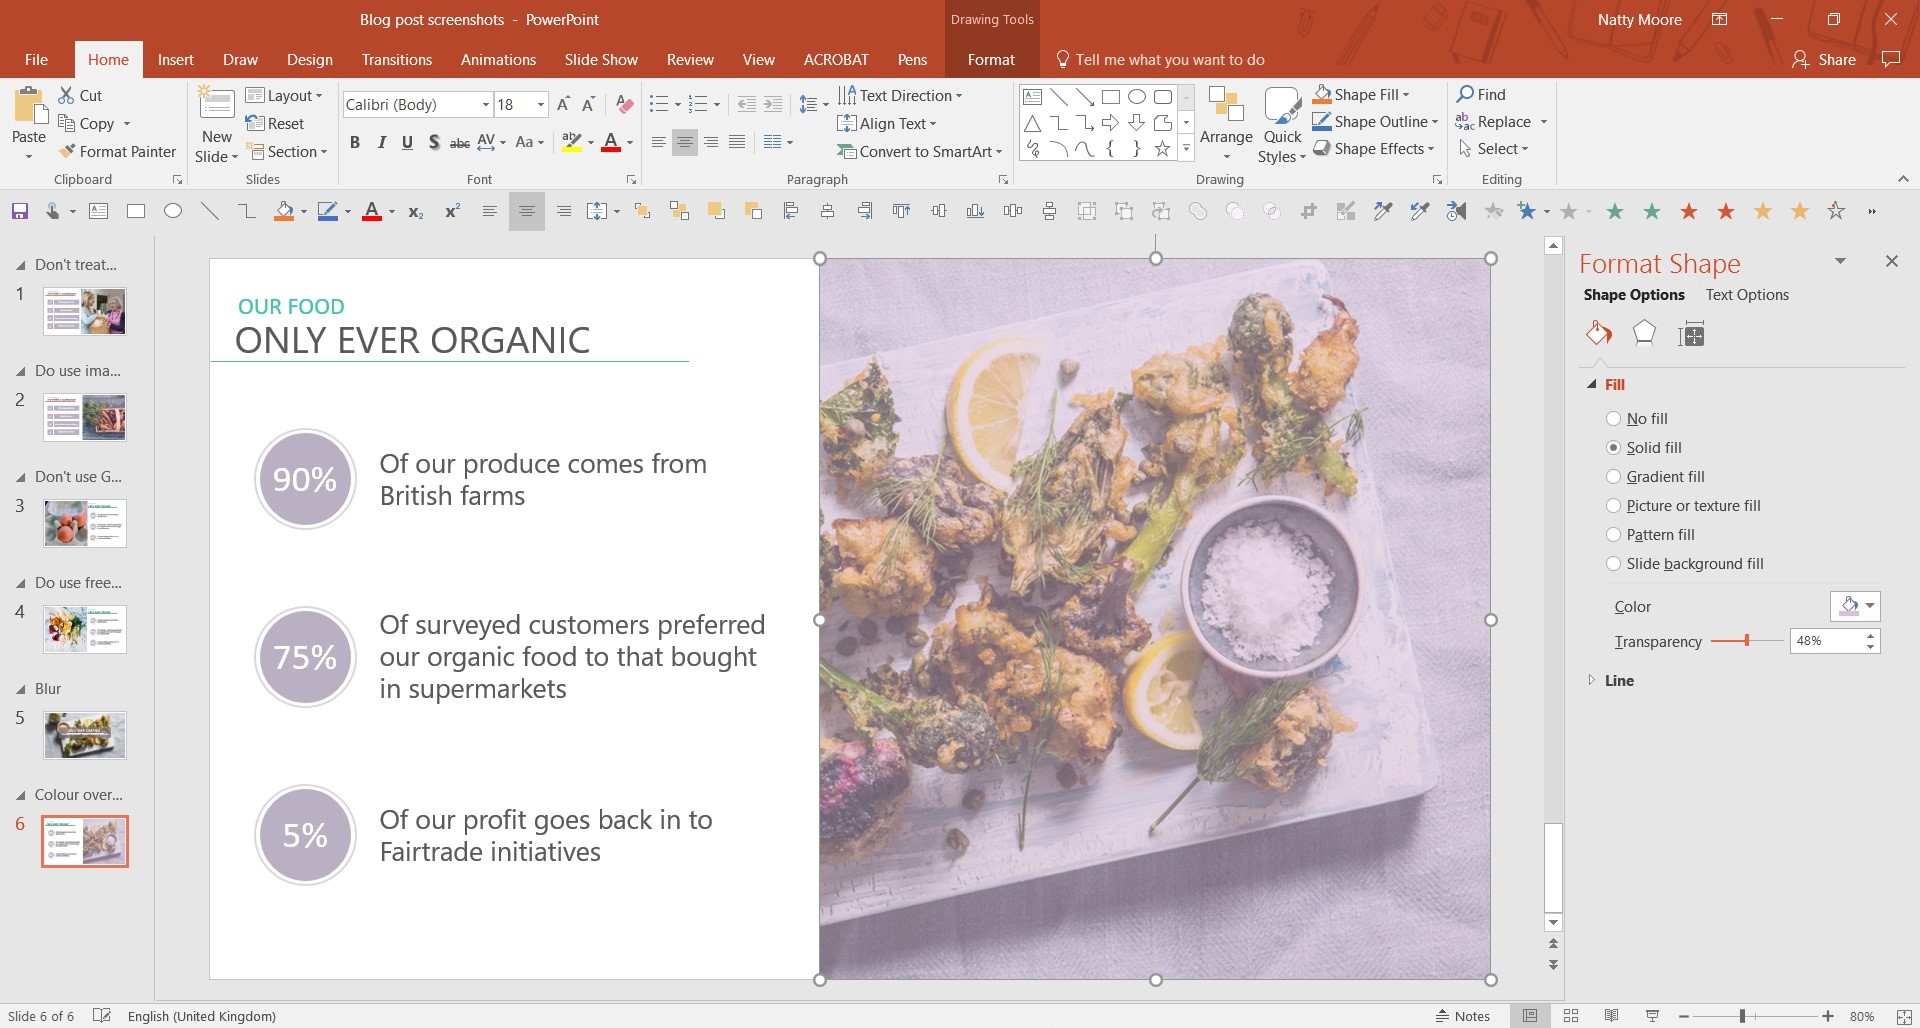This screenshot has height=1028, width=1920.
Task: Adjust the Transparency slider
Action: point(1746,641)
